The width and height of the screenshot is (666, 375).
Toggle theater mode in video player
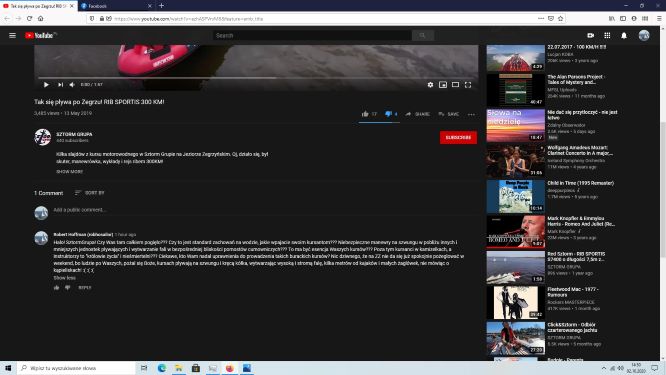pyautogui.click(x=455, y=85)
